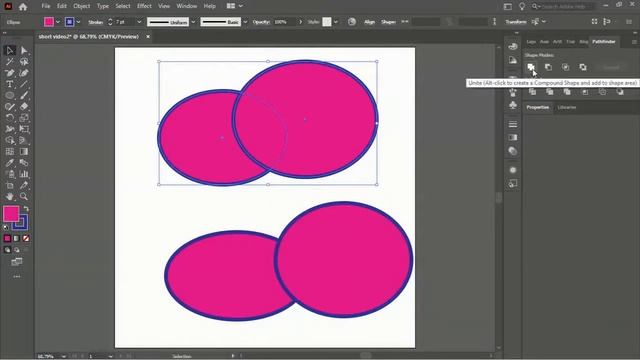Set paint mode to Color
This screenshot has height=360, width=640.
pos(7,238)
